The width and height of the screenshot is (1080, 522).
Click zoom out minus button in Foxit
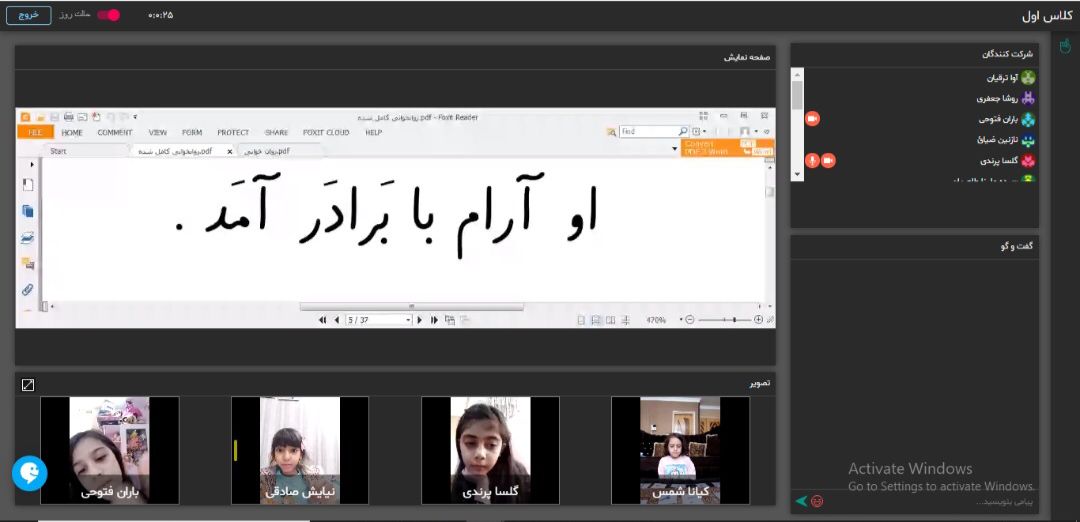(x=689, y=320)
